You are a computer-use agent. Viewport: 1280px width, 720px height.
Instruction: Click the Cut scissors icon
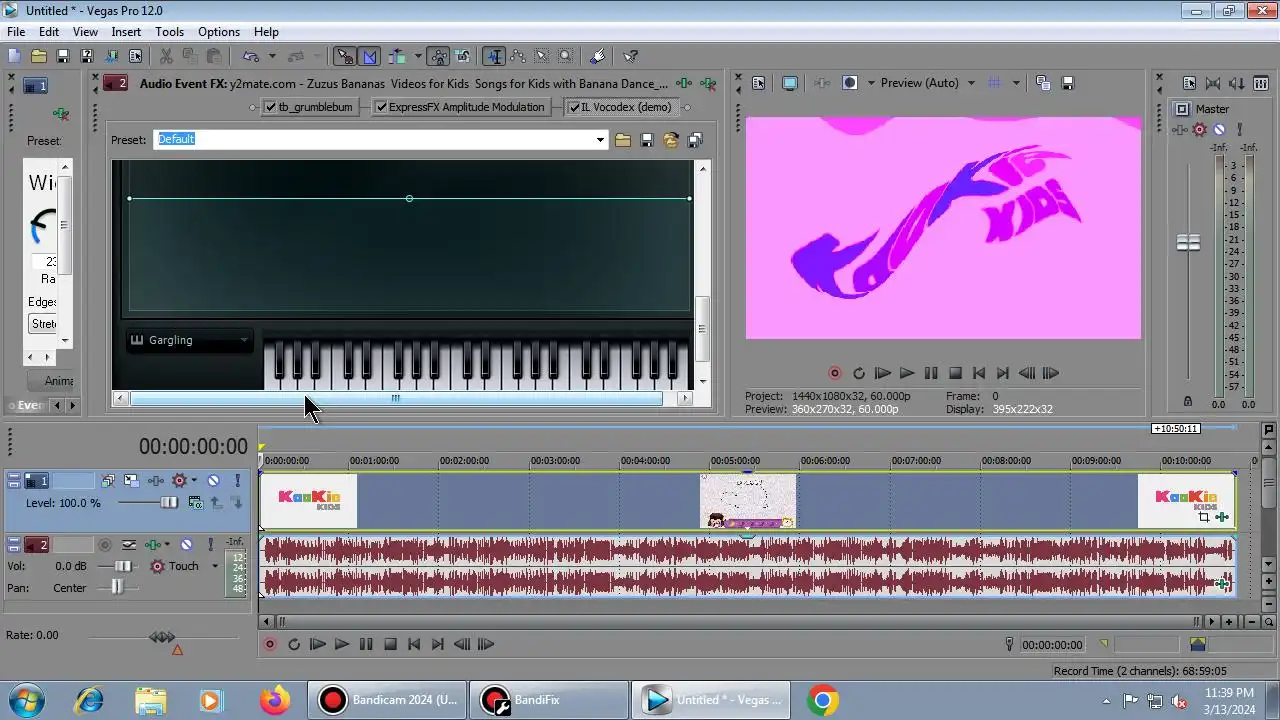(x=166, y=57)
